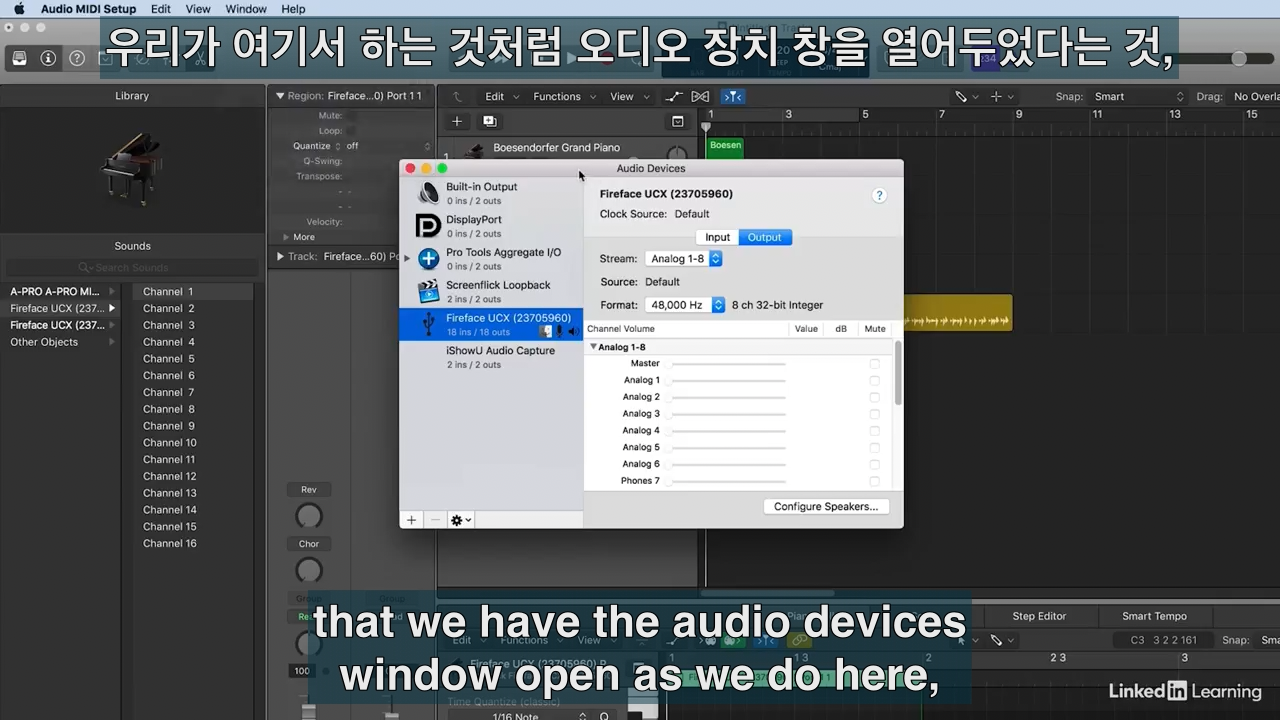This screenshot has height=720, width=1280.
Task: Toggle the automation view button in Logic
Action: click(674, 97)
